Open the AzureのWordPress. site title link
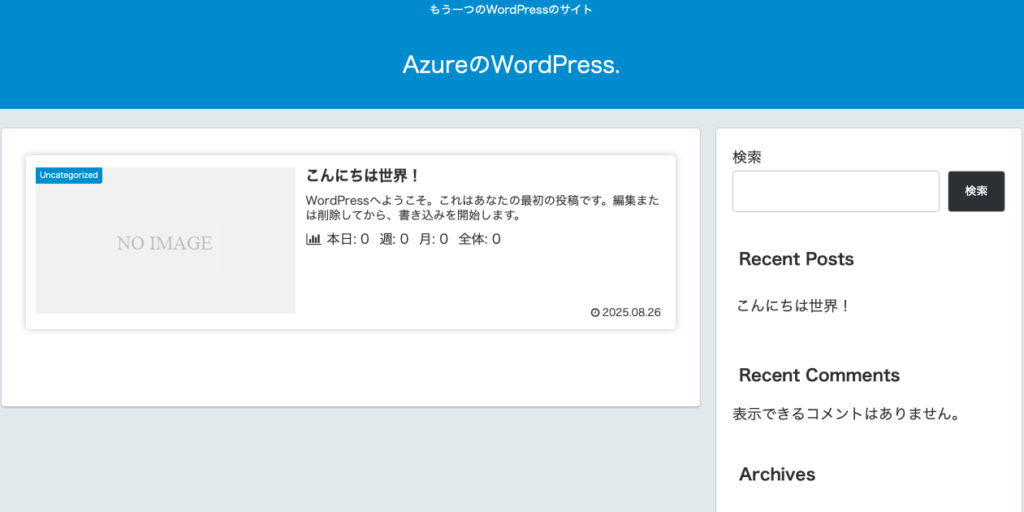Viewport: 1024px width, 512px height. (511, 65)
